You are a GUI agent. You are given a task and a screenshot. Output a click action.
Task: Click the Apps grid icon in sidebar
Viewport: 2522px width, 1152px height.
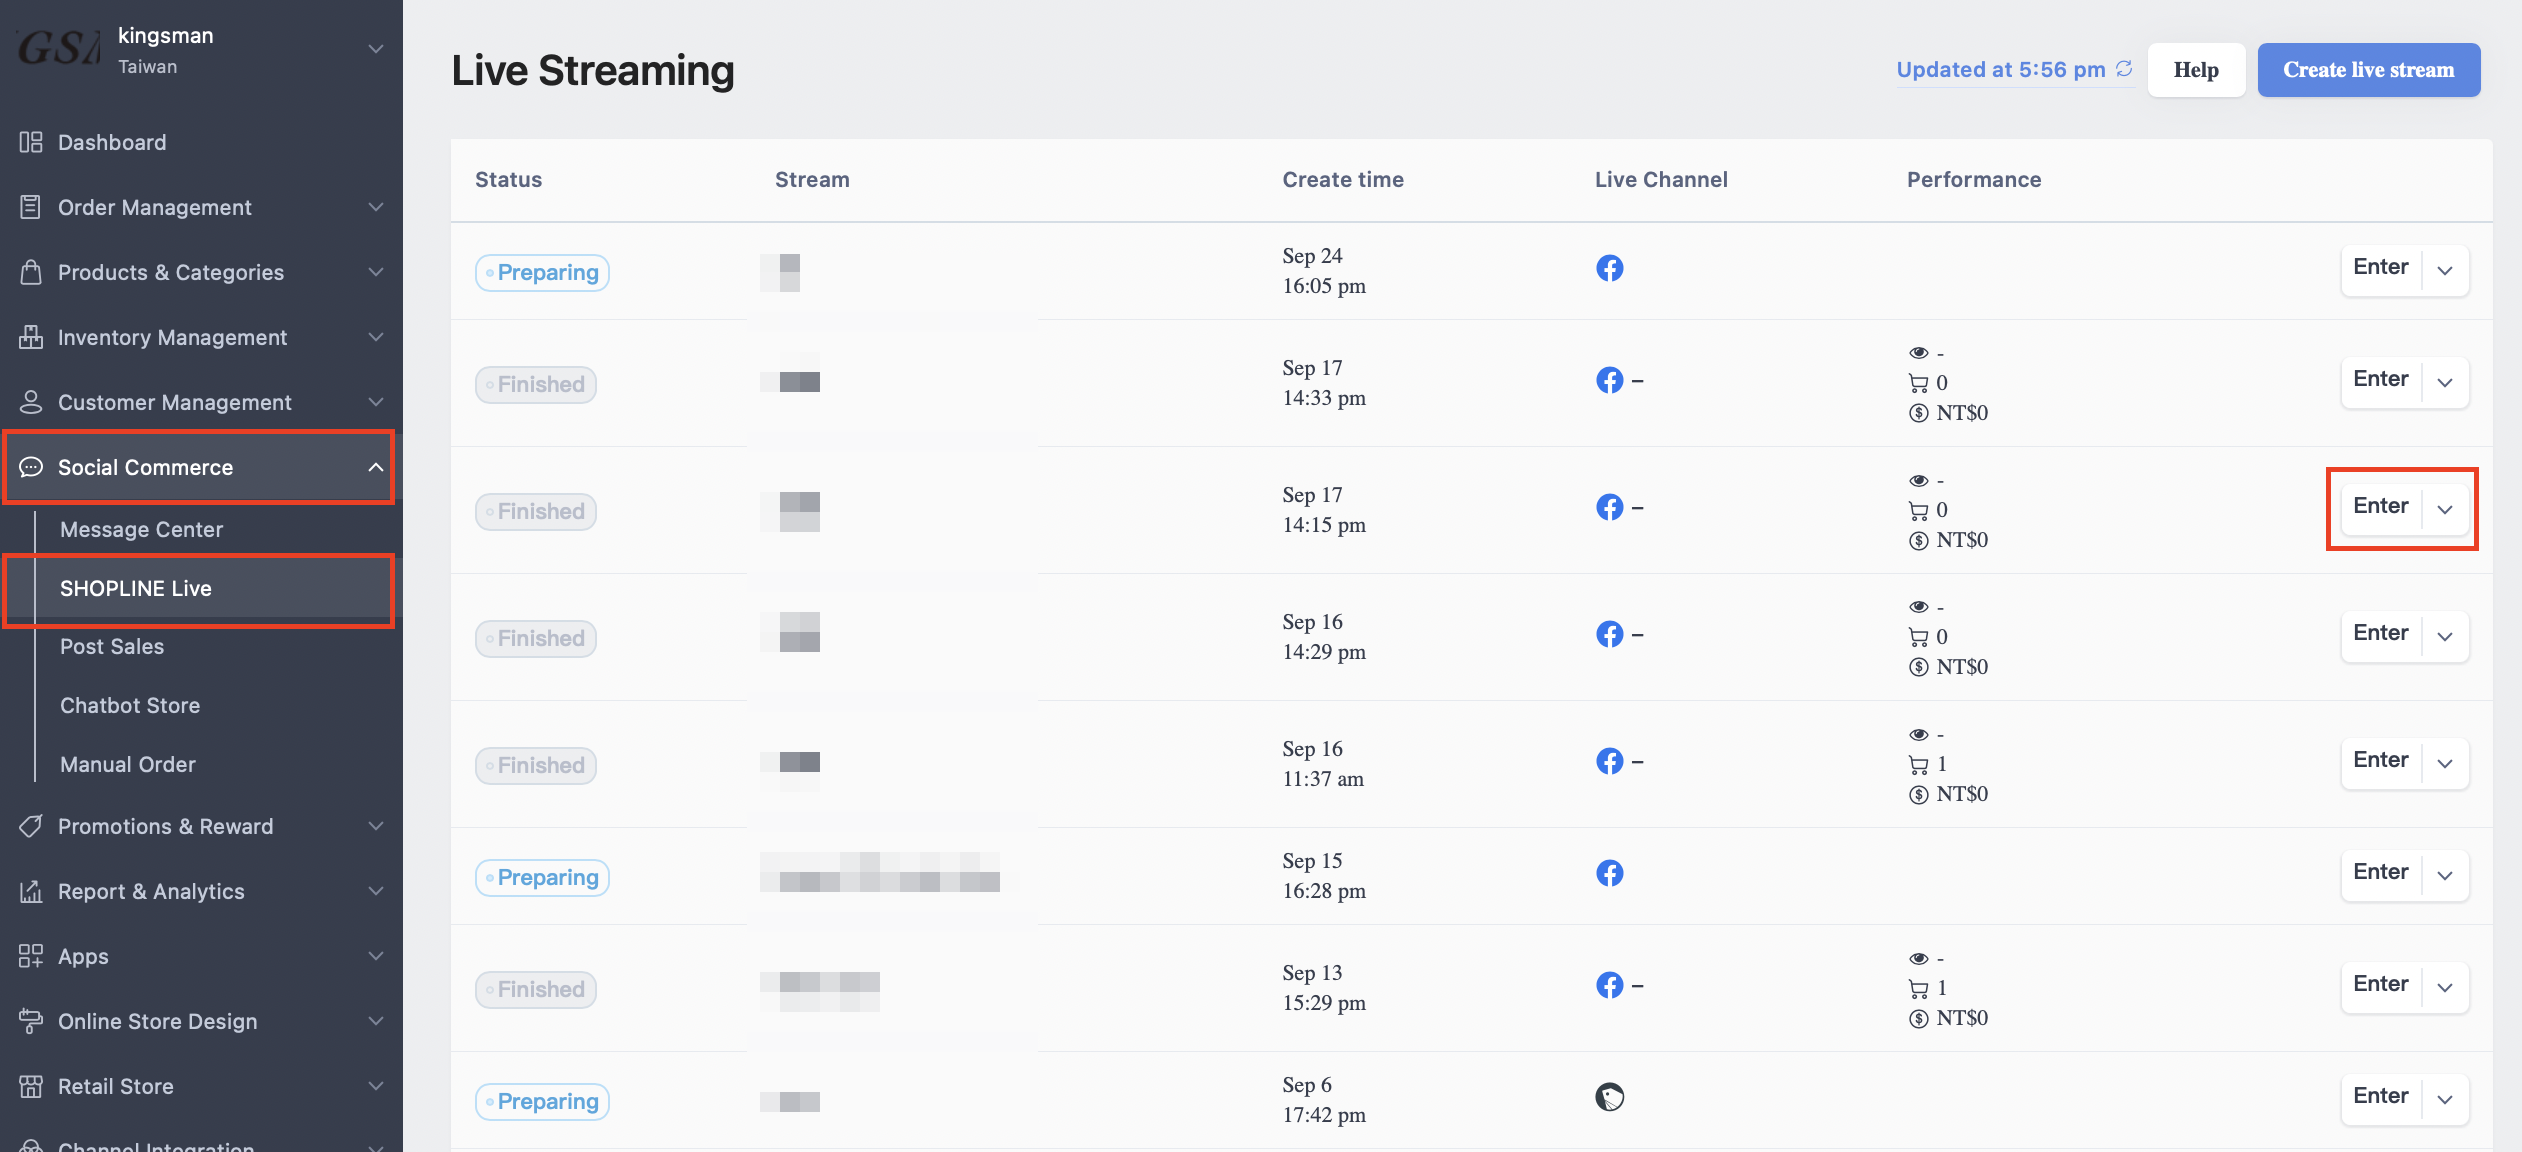31,956
